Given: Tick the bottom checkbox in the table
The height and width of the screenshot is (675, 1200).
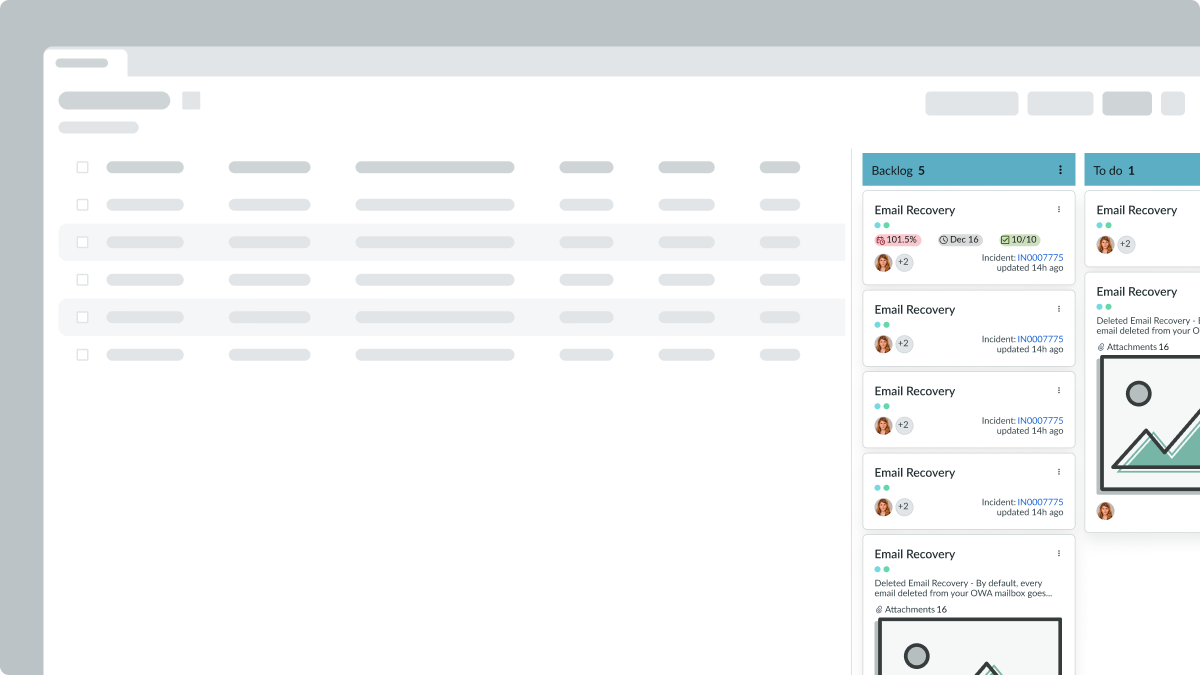Looking at the screenshot, I should (83, 354).
